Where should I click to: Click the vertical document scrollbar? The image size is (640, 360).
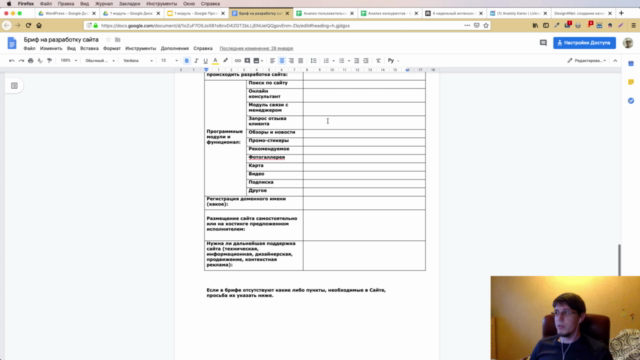[619, 260]
